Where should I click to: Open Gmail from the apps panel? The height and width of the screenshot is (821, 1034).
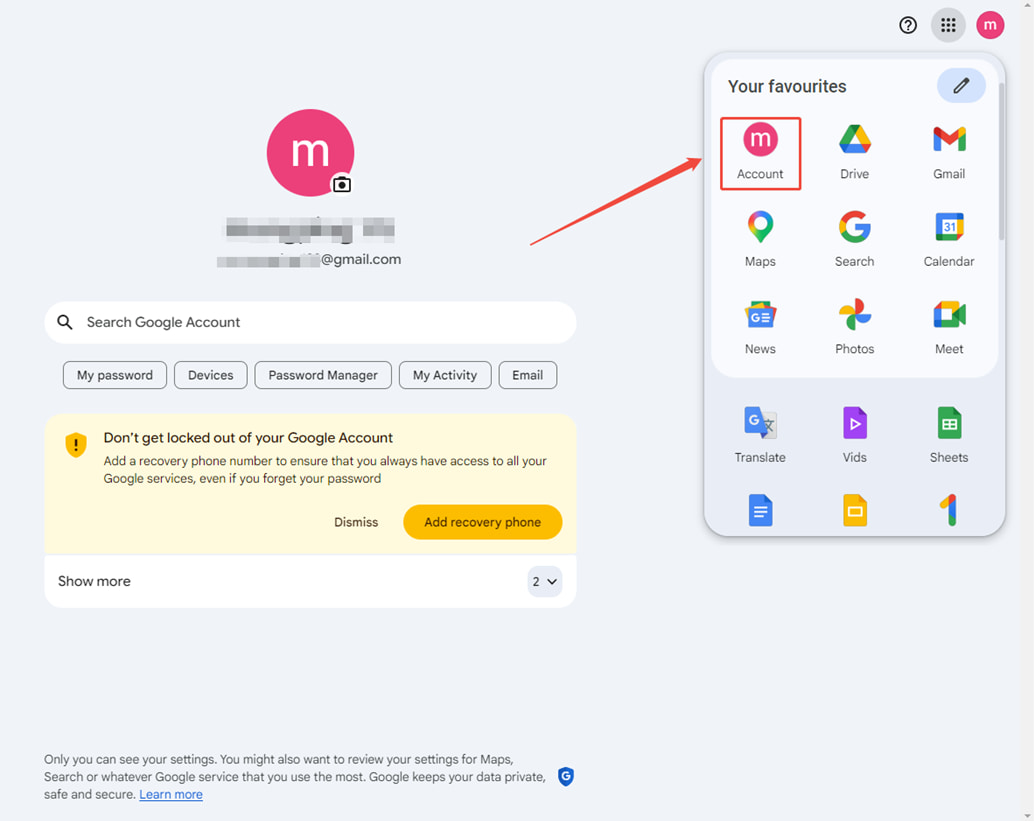point(949,153)
